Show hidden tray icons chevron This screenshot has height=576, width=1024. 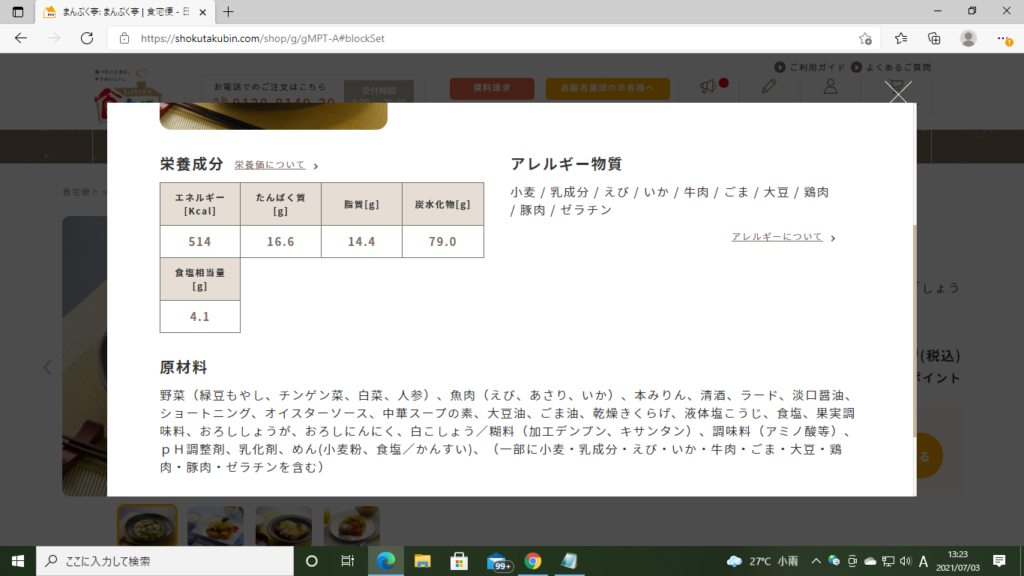point(816,561)
